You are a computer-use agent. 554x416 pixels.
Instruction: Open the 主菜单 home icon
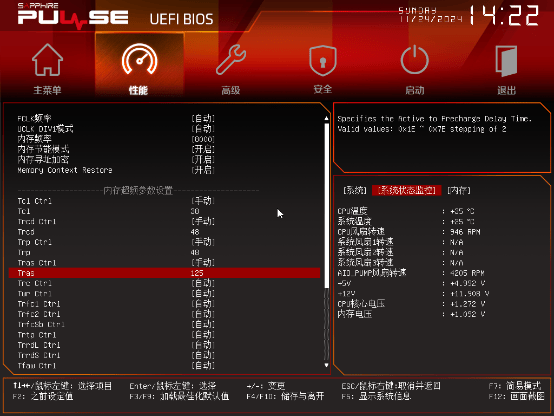coord(47,60)
